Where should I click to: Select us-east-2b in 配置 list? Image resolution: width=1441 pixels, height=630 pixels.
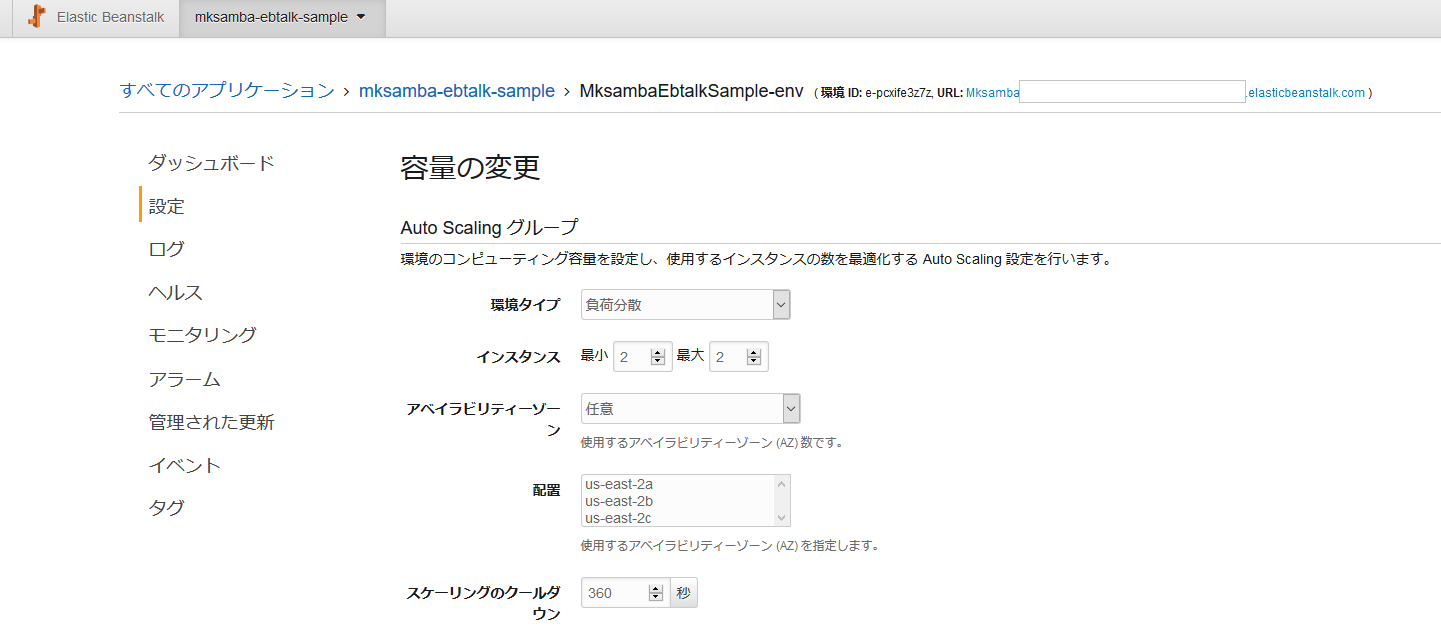(x=619, y=501)
